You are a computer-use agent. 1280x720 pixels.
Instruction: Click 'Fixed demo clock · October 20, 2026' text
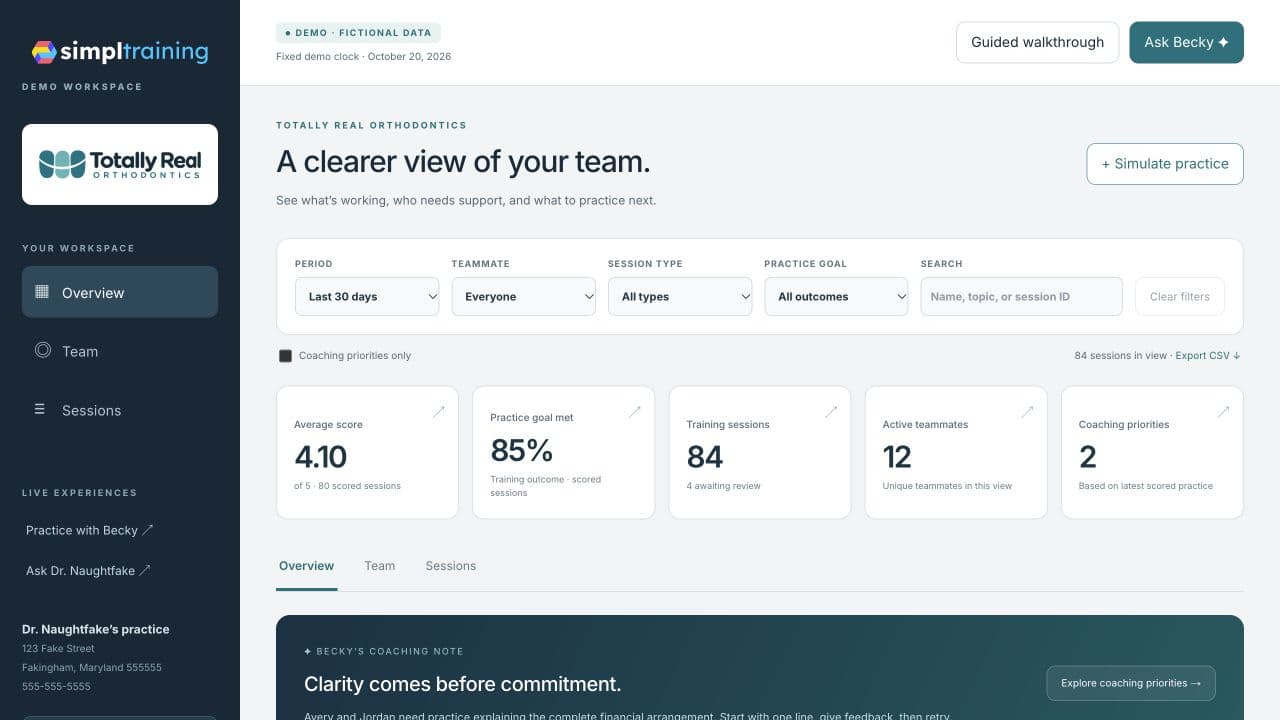point(363,57)
